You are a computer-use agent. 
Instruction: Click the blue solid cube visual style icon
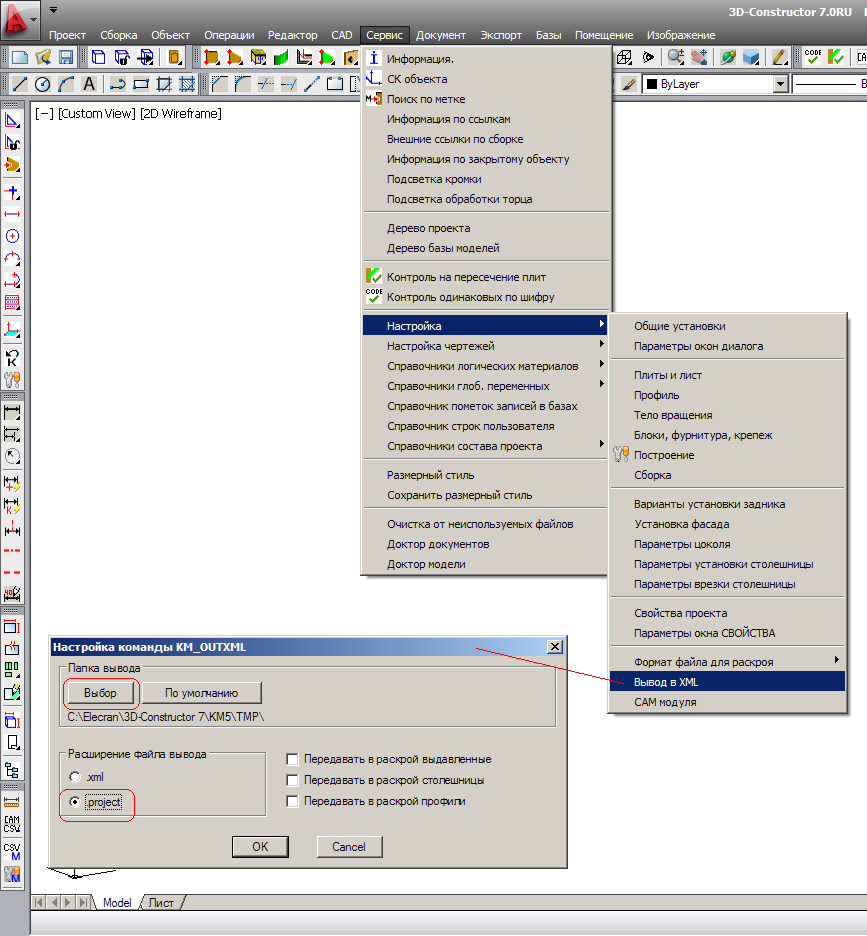pos(751,57)
